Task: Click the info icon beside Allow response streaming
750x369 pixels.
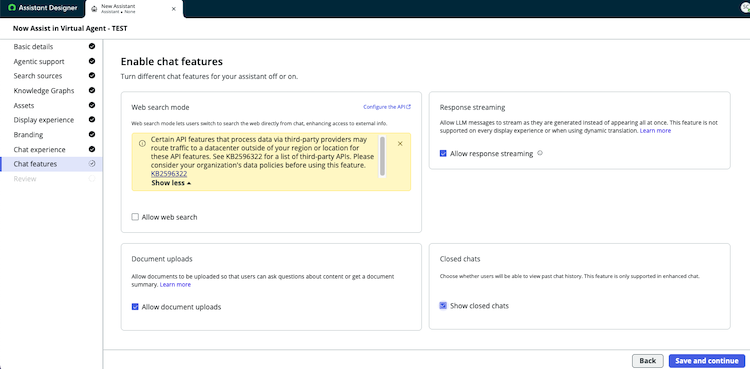Action: tap(540, 154)
